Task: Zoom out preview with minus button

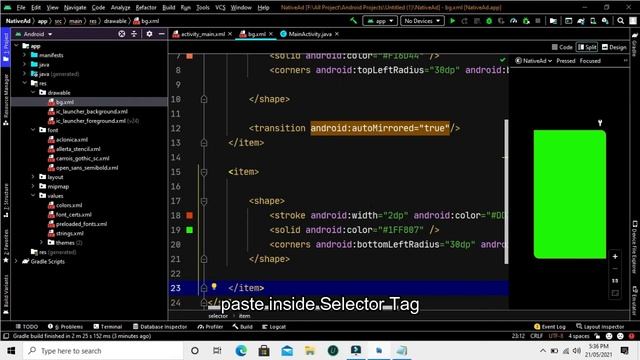Action: pos(615,269)
